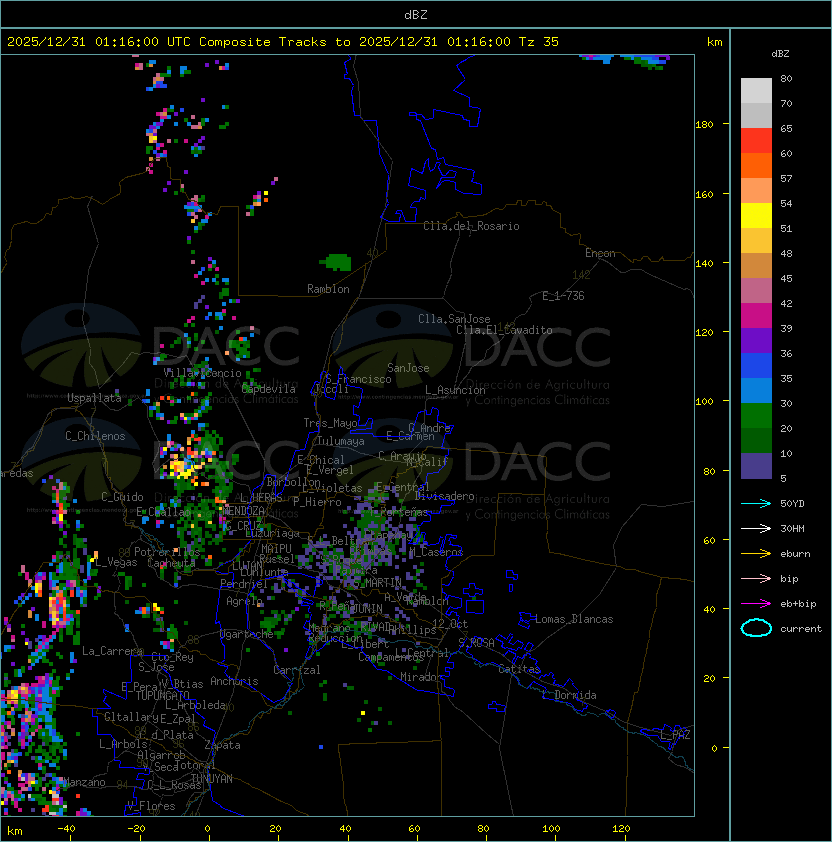Click the 'MAIPU' map label

(276, 549)
